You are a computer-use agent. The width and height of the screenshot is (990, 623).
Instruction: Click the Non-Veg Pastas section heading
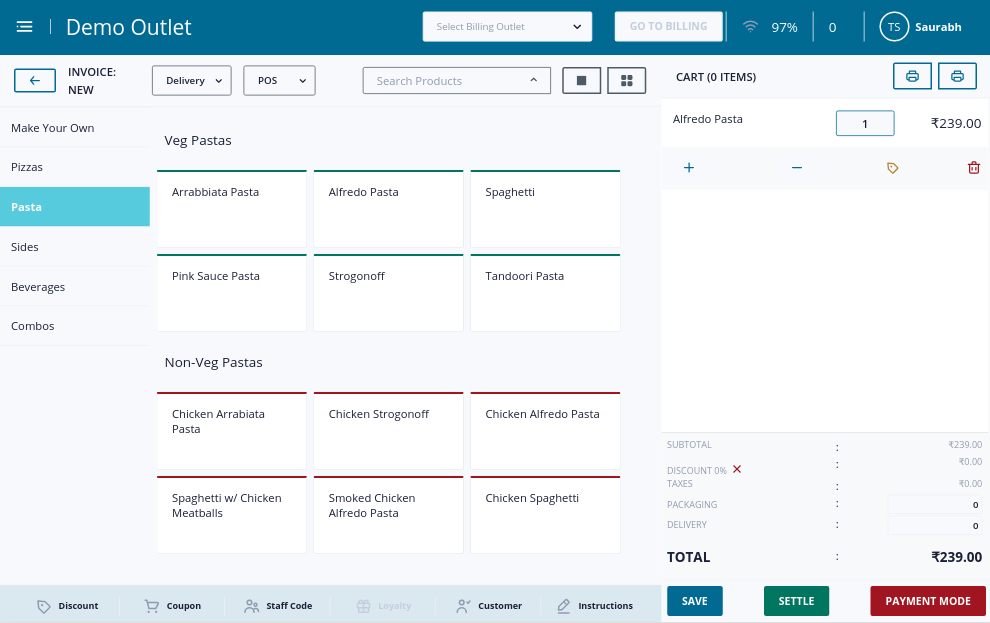(213, 363)
